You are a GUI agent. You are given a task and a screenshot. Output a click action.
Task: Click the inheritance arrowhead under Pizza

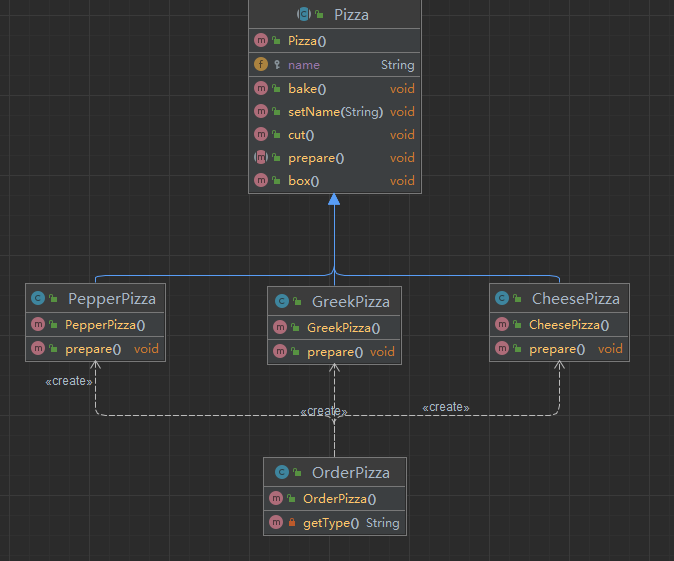coord(334,199)
